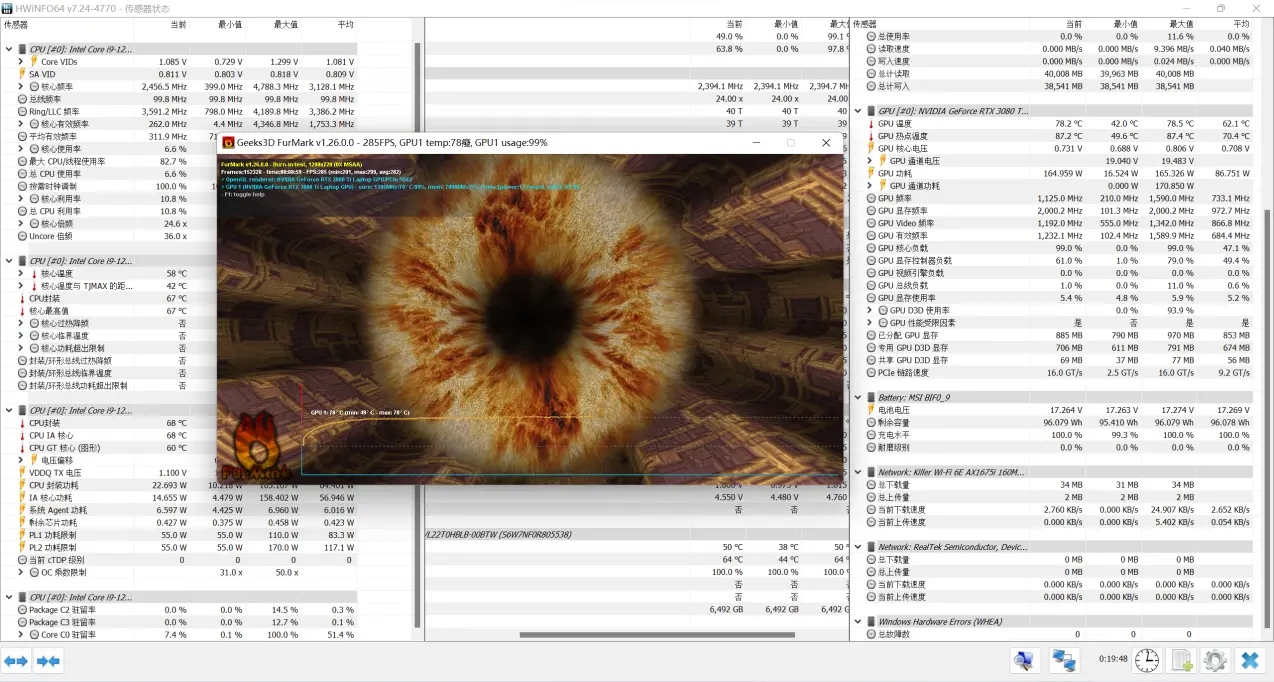
Task: Collapse the GPU [#0] NVIDIA GeForce section
Action: [x=858, y=111]
